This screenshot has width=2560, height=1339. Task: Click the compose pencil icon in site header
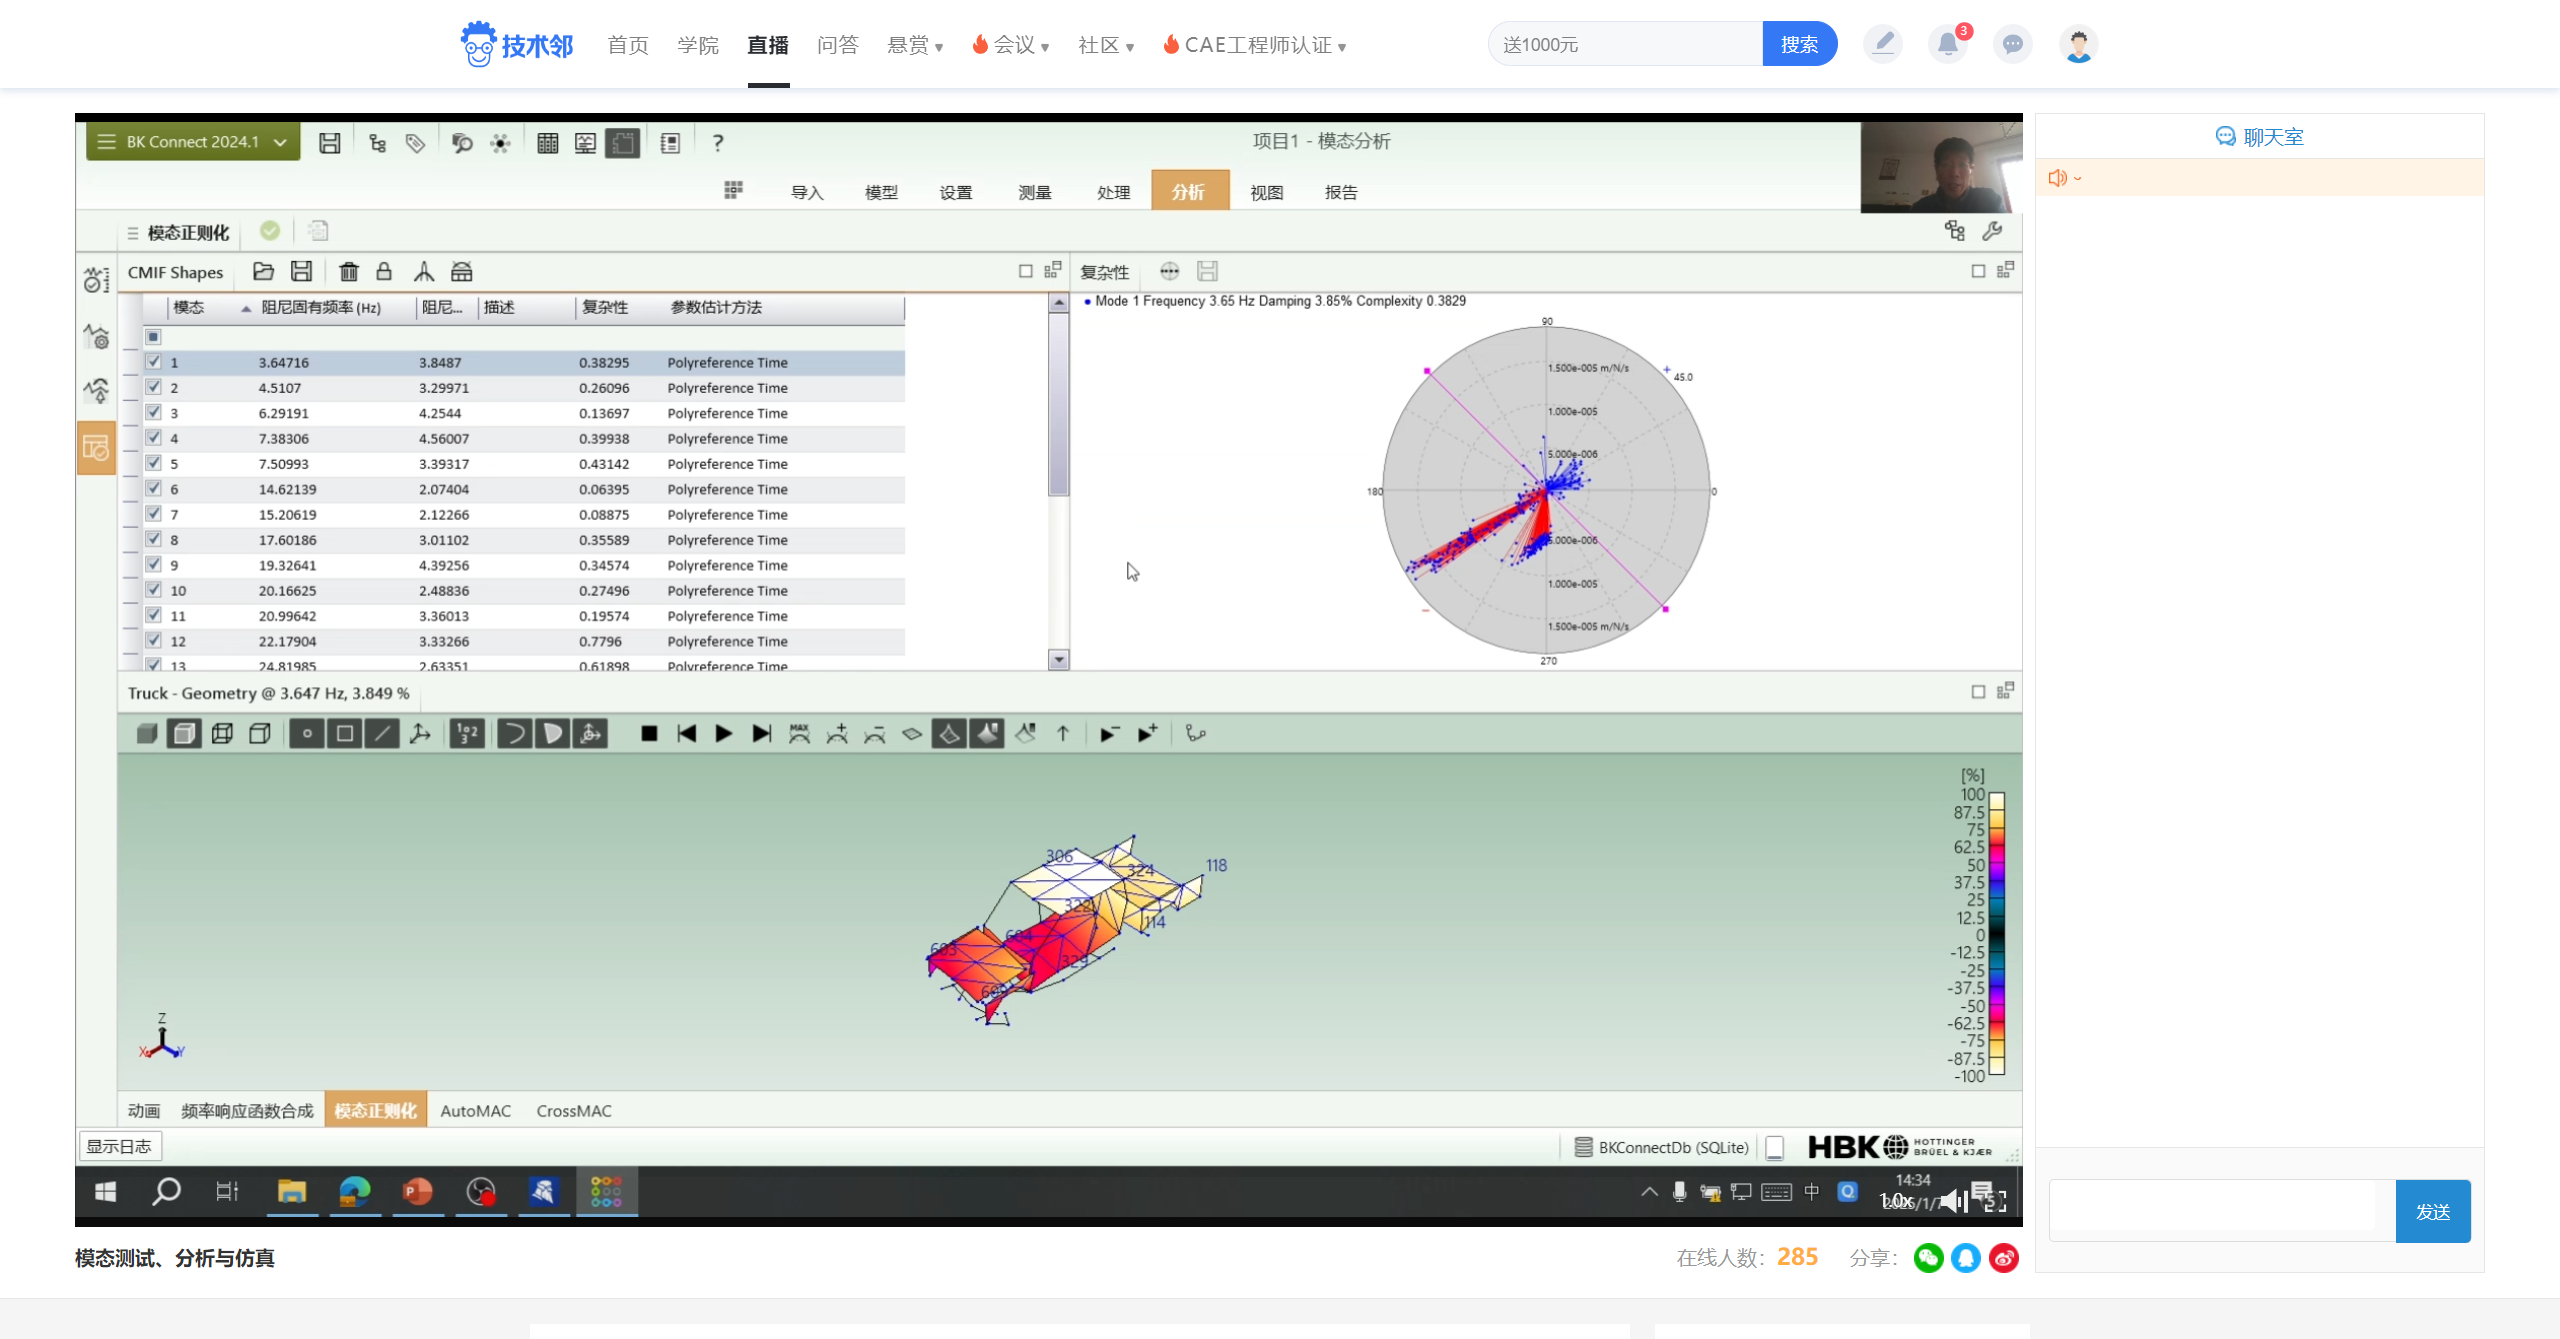pyautogui.click(x=1883, y=44)
